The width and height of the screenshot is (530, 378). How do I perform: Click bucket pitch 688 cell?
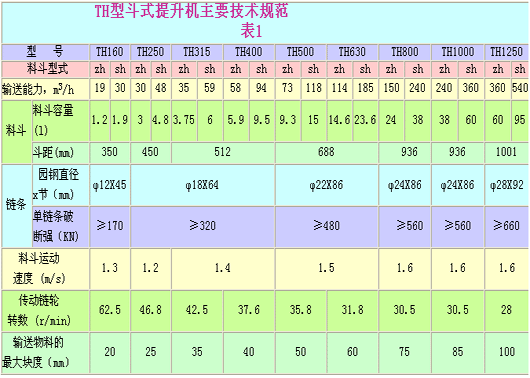pyautogui.click(x=326, y=152)
